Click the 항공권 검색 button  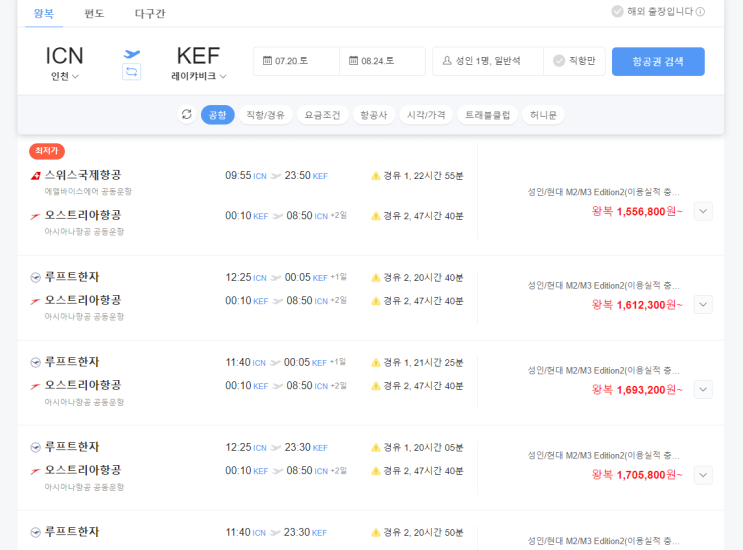click(x=658, y=61)
